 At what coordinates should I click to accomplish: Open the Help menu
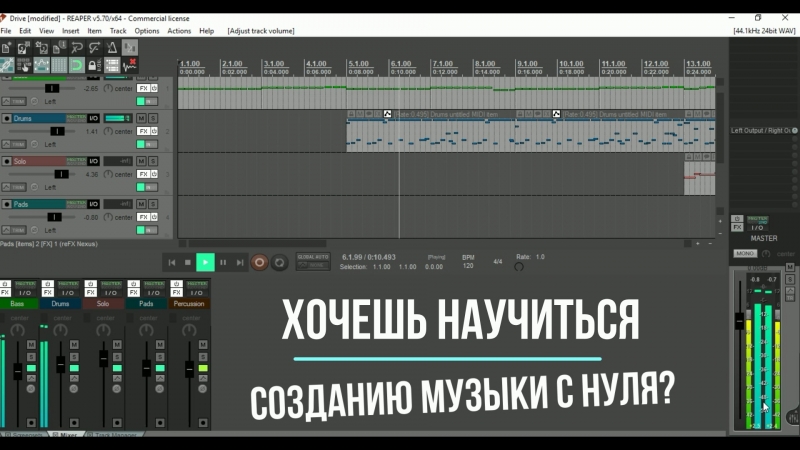207,31
